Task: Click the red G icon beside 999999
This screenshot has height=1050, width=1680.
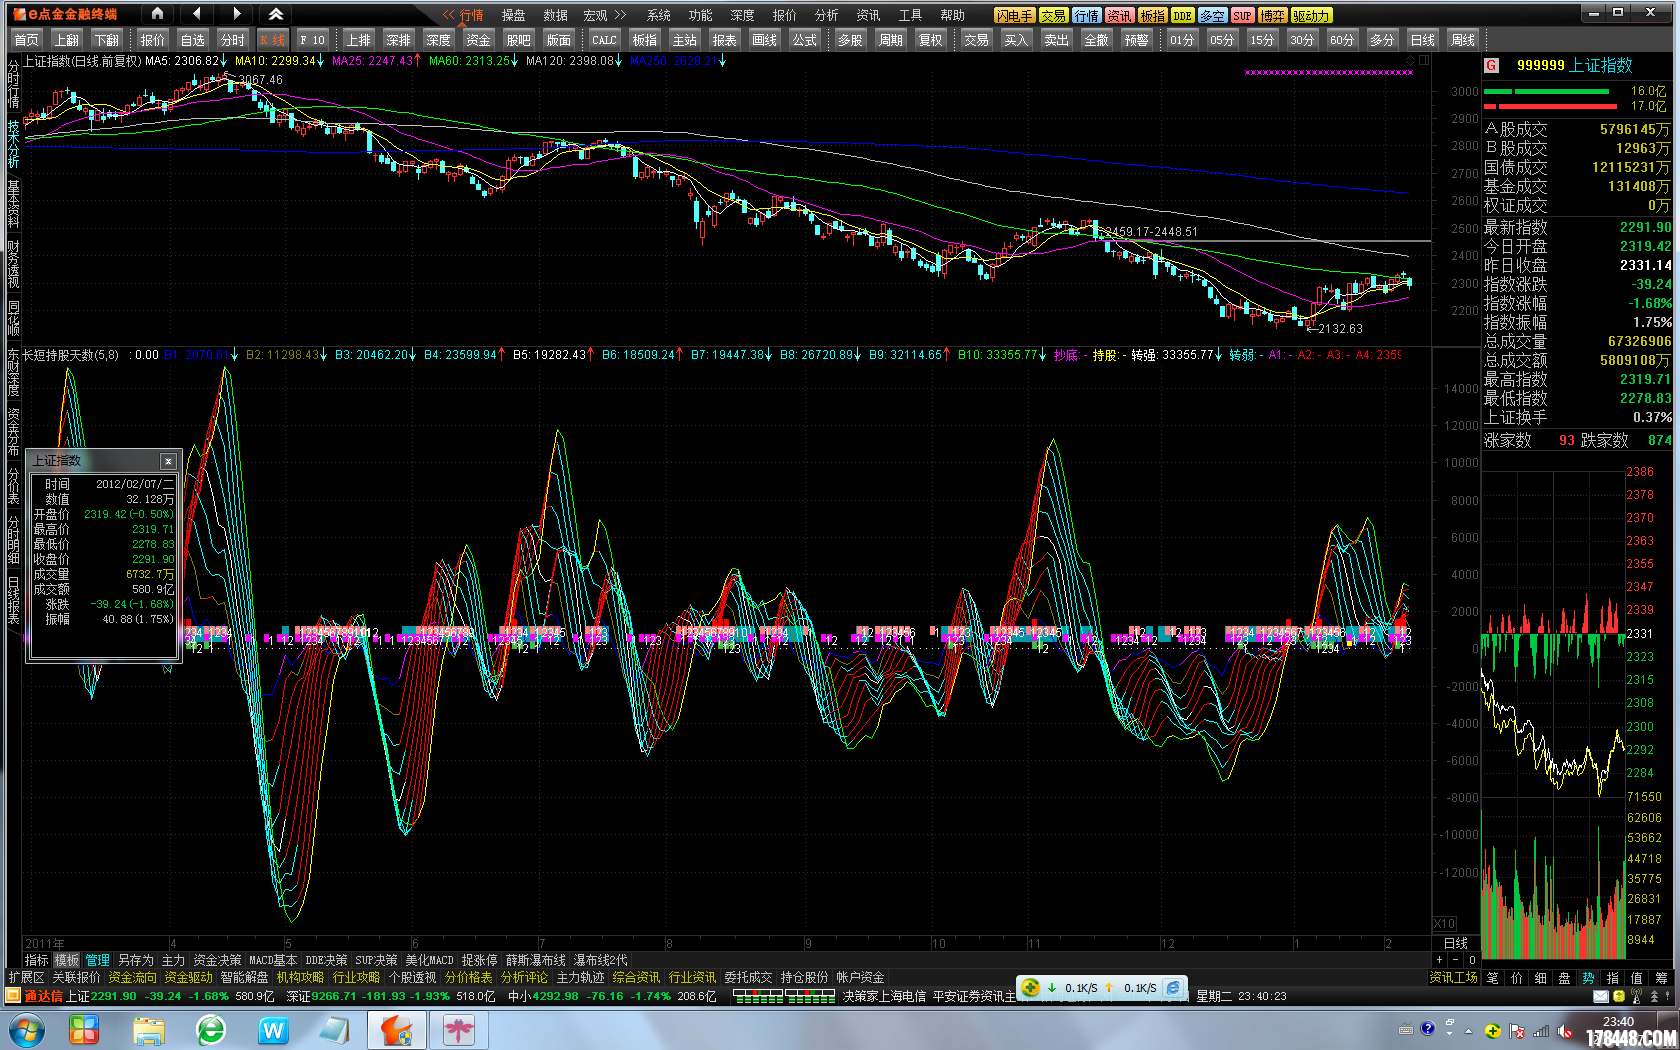Action: (x=1491, y=65)
